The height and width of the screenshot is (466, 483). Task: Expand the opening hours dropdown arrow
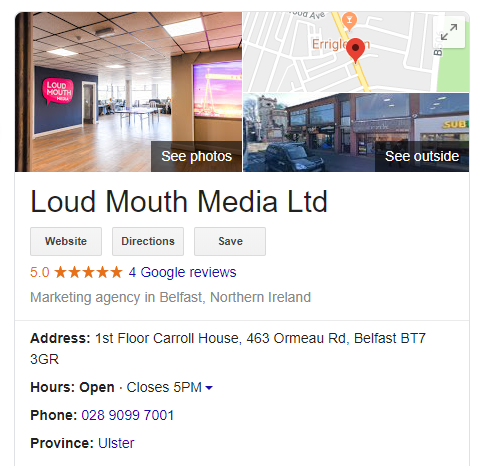209,388
